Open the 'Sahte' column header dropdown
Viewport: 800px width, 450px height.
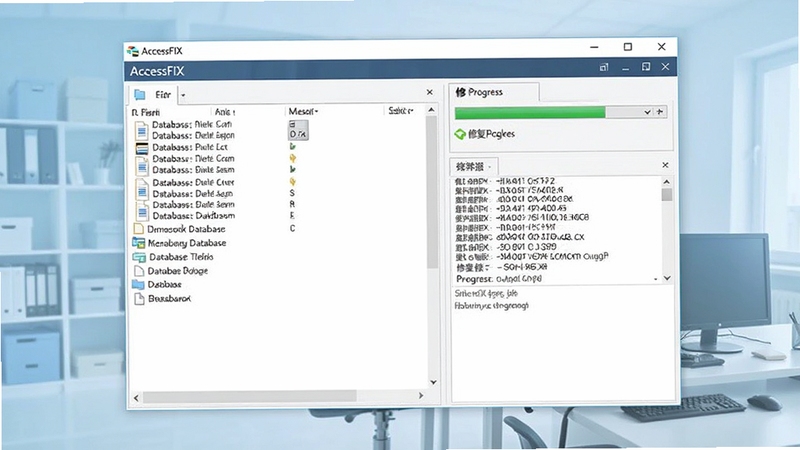[411, 111]
